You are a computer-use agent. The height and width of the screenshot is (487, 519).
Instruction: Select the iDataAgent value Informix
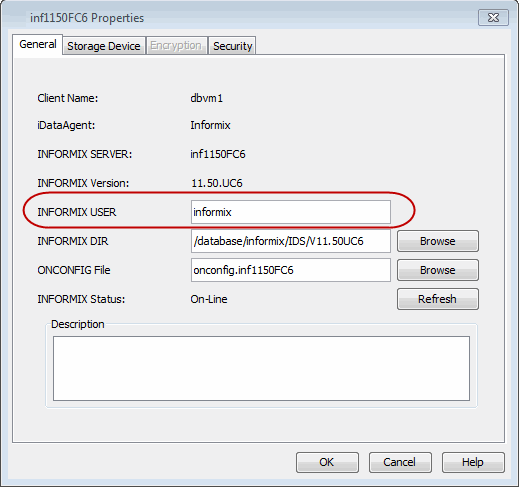click(x=210, y=125)
